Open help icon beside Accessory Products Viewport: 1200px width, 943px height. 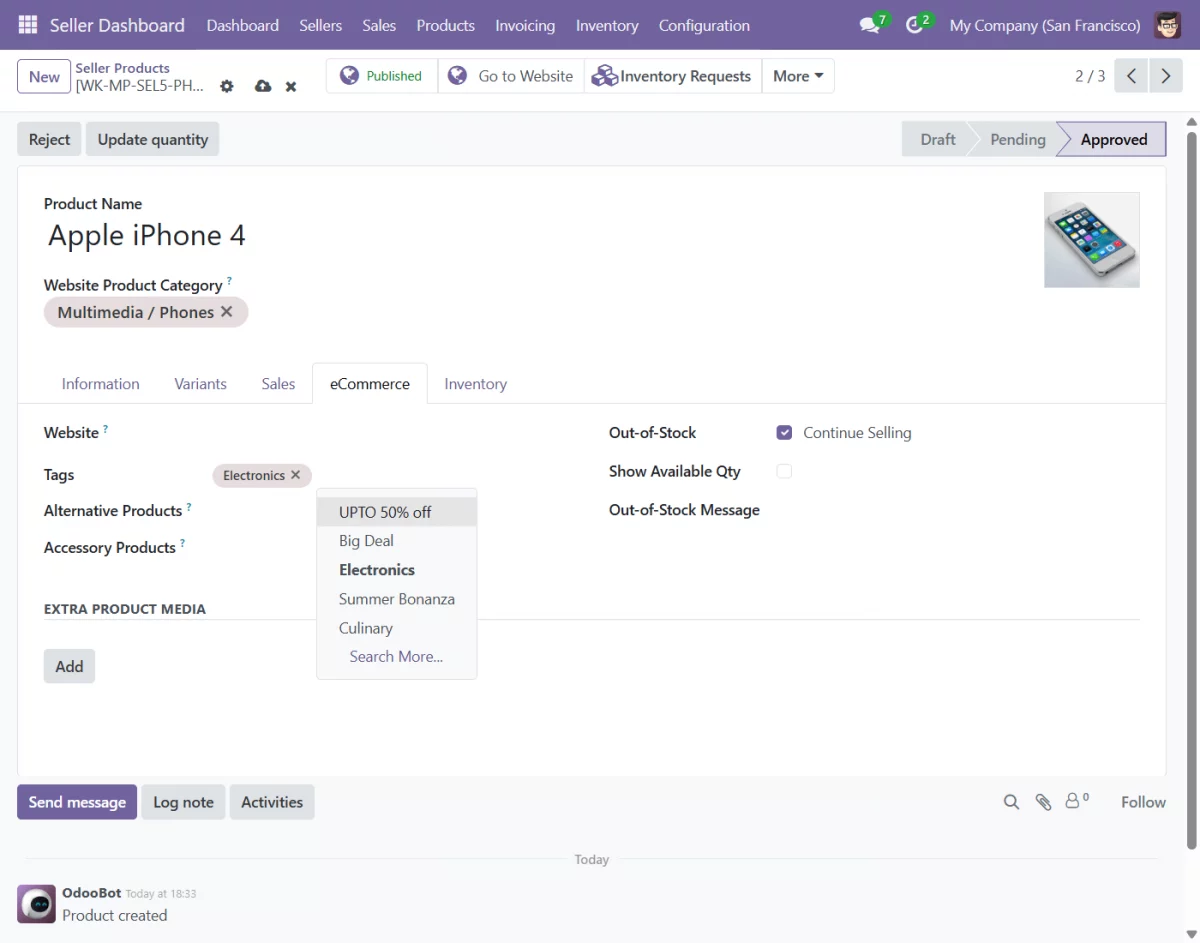point(182,544)
